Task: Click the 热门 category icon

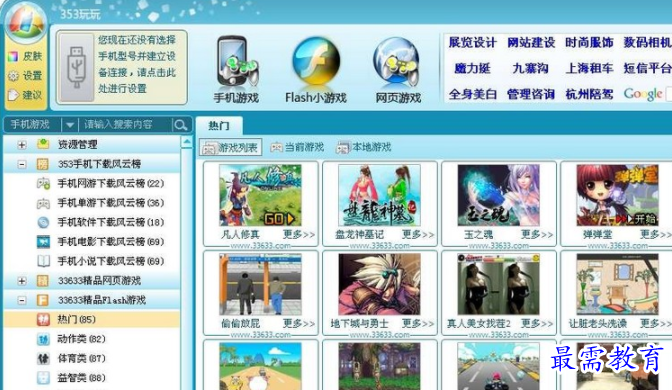Action: point(43,320)
